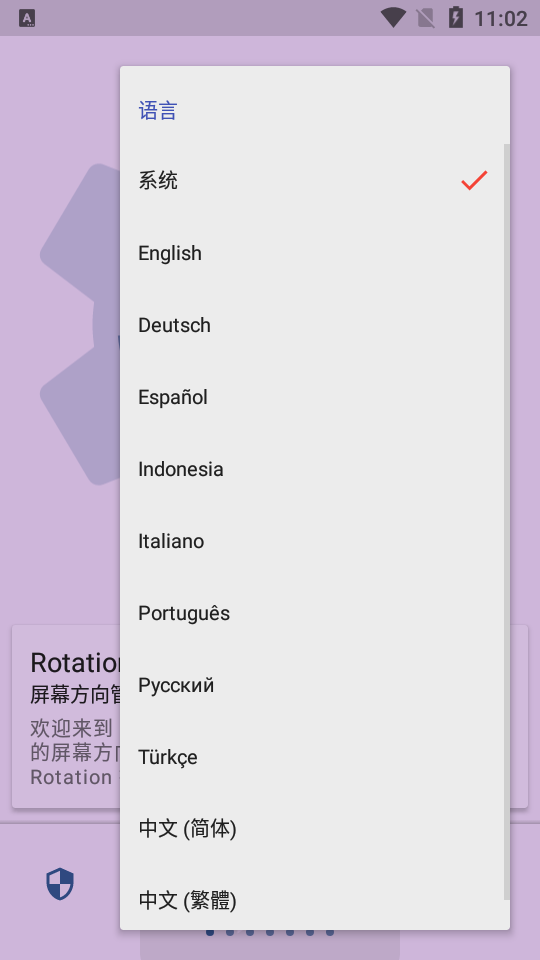Select Italiano from the list

pyautogui.click(x=315, y=541)
